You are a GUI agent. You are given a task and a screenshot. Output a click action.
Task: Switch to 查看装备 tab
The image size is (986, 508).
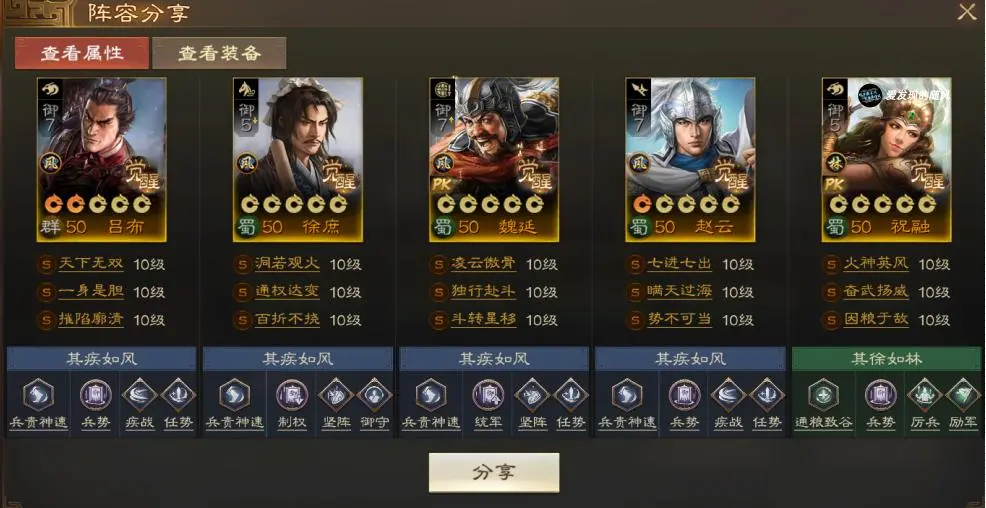click(219, 53)
